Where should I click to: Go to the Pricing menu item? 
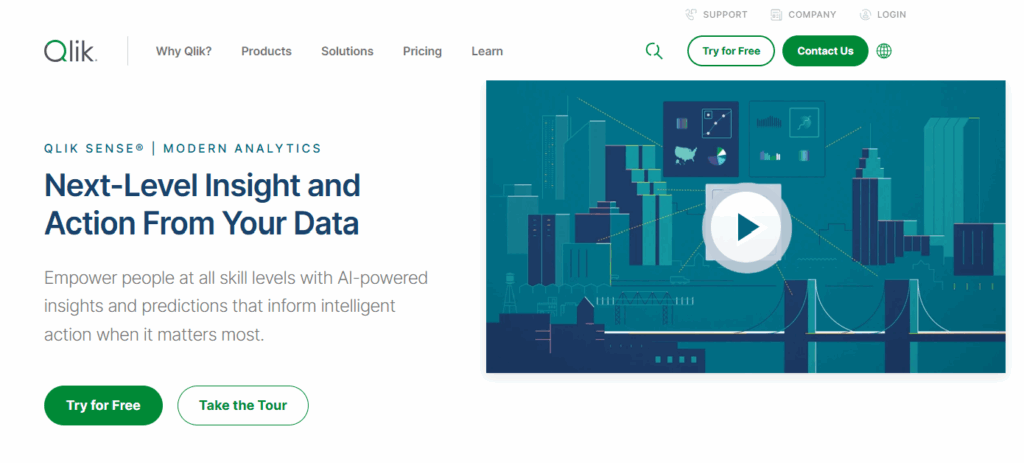tap(422, 51)
